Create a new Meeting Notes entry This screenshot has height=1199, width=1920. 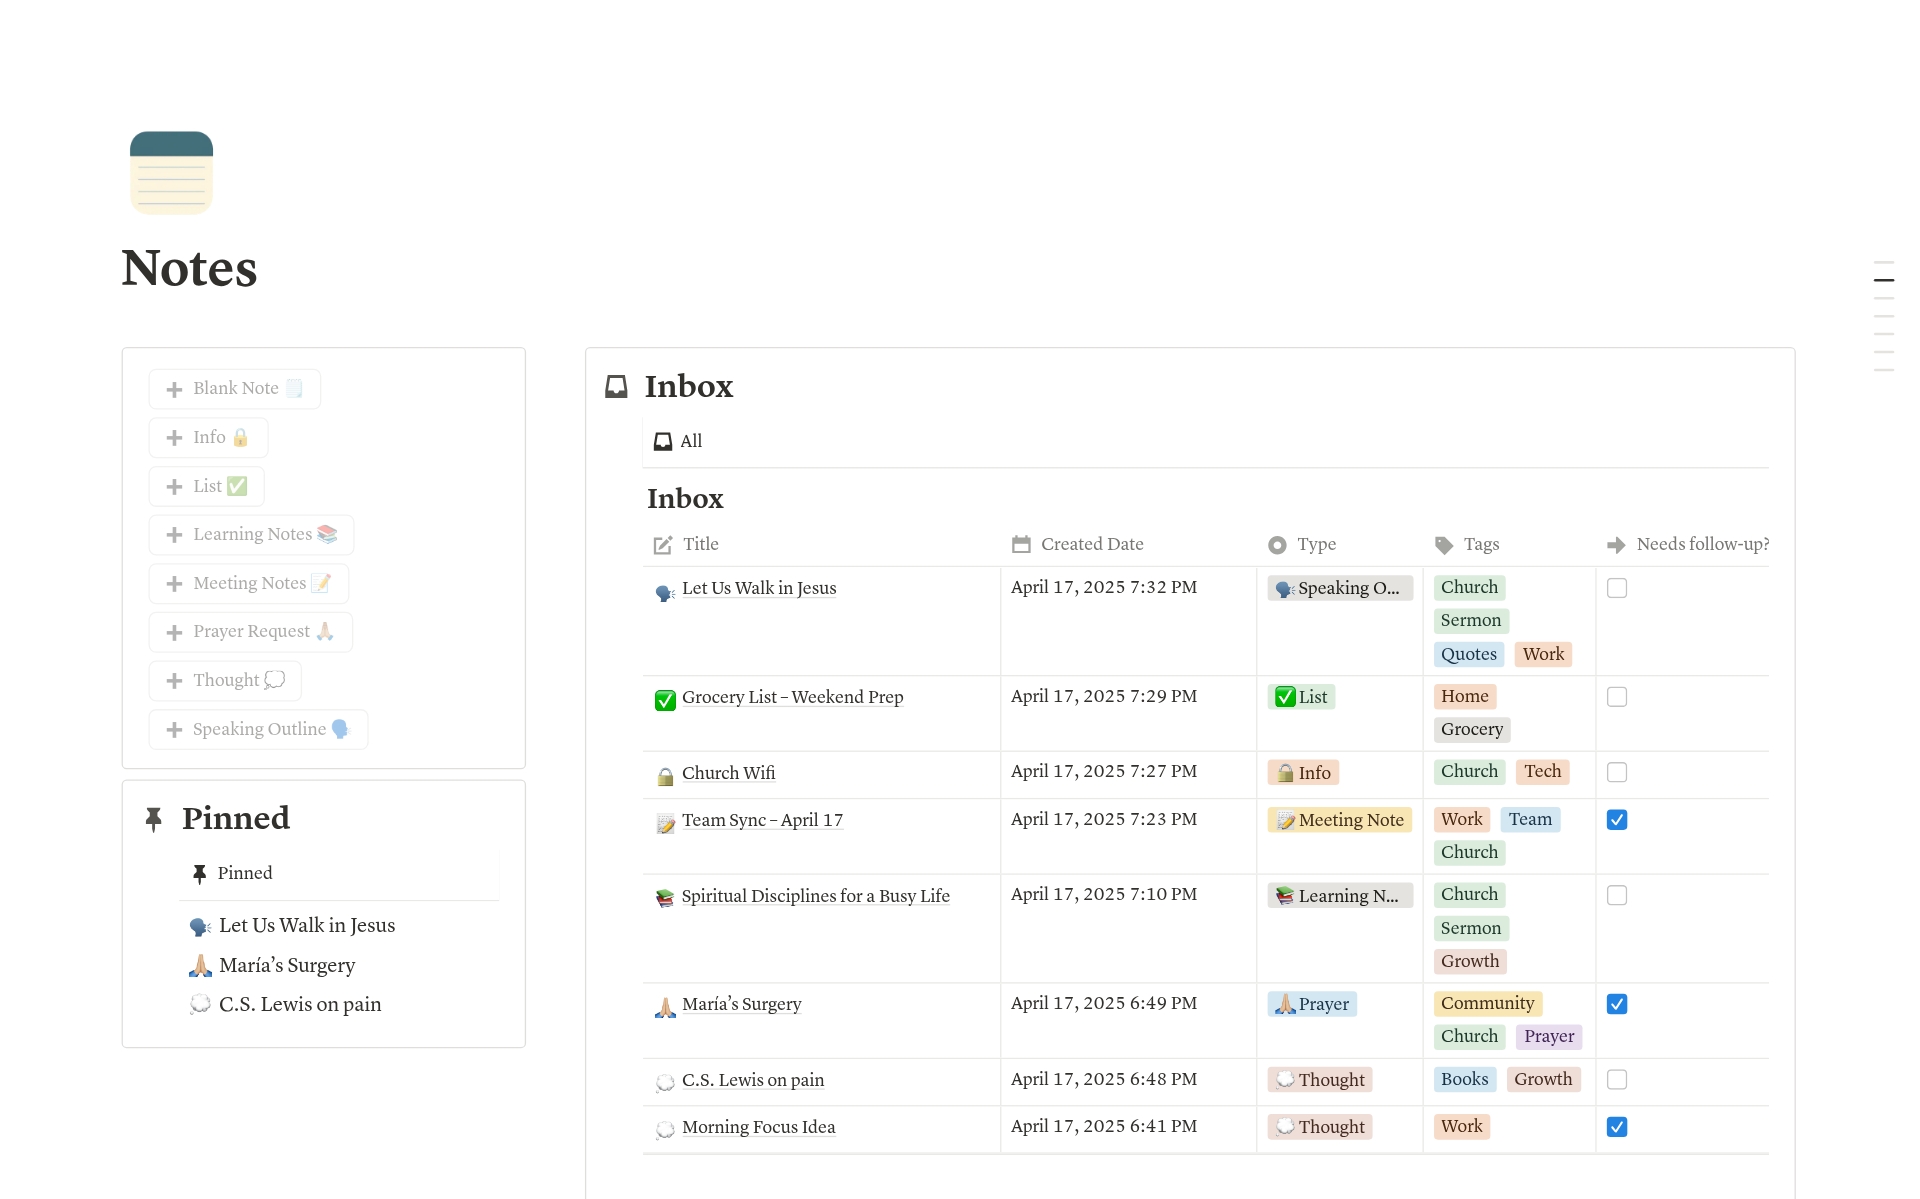[249, 584]
